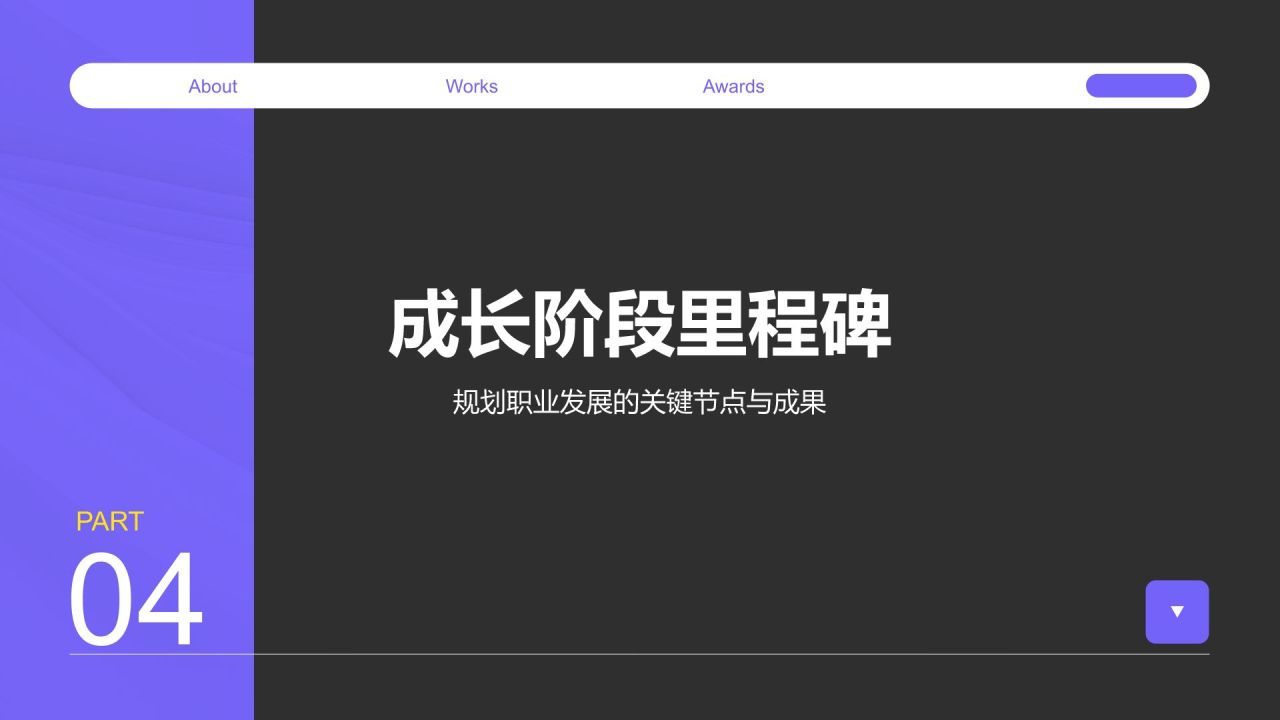Switch to the Works tab
This screenshot has width=1280, height=720.
[x=472, y=86]
